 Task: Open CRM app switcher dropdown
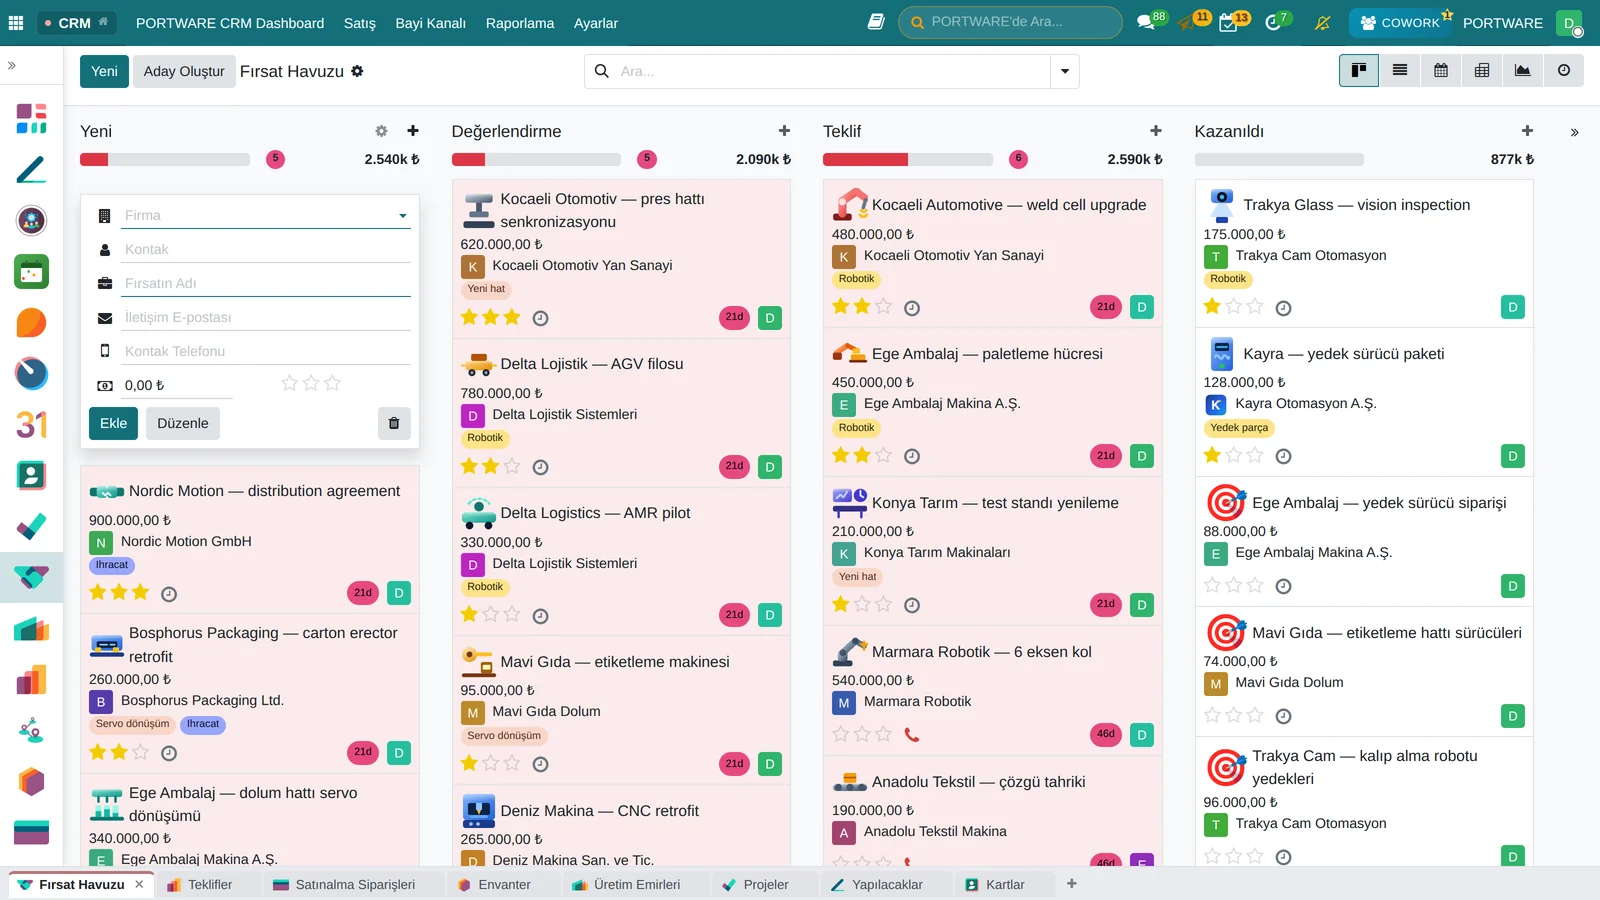click(78, 22)
